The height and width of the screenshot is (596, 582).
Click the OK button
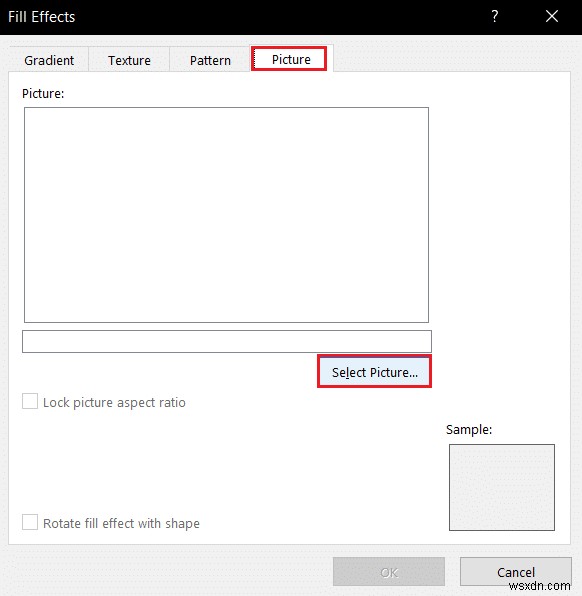[x=389, y=572]
